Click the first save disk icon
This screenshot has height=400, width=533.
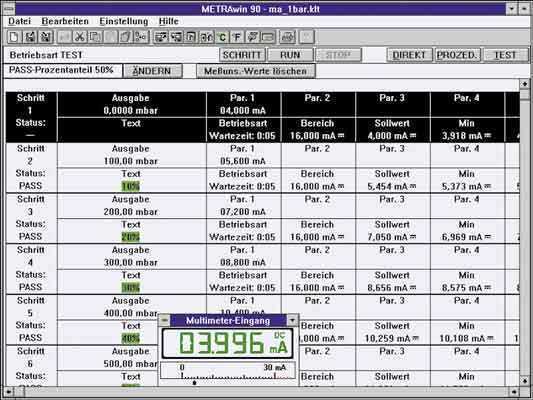pos(30,37)
